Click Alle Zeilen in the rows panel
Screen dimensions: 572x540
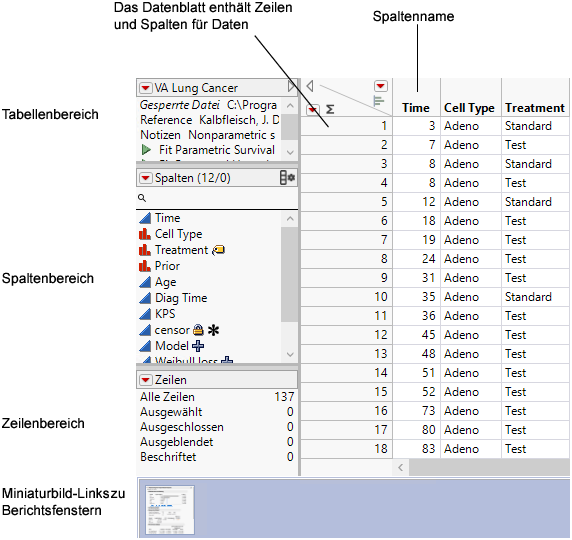167,397
